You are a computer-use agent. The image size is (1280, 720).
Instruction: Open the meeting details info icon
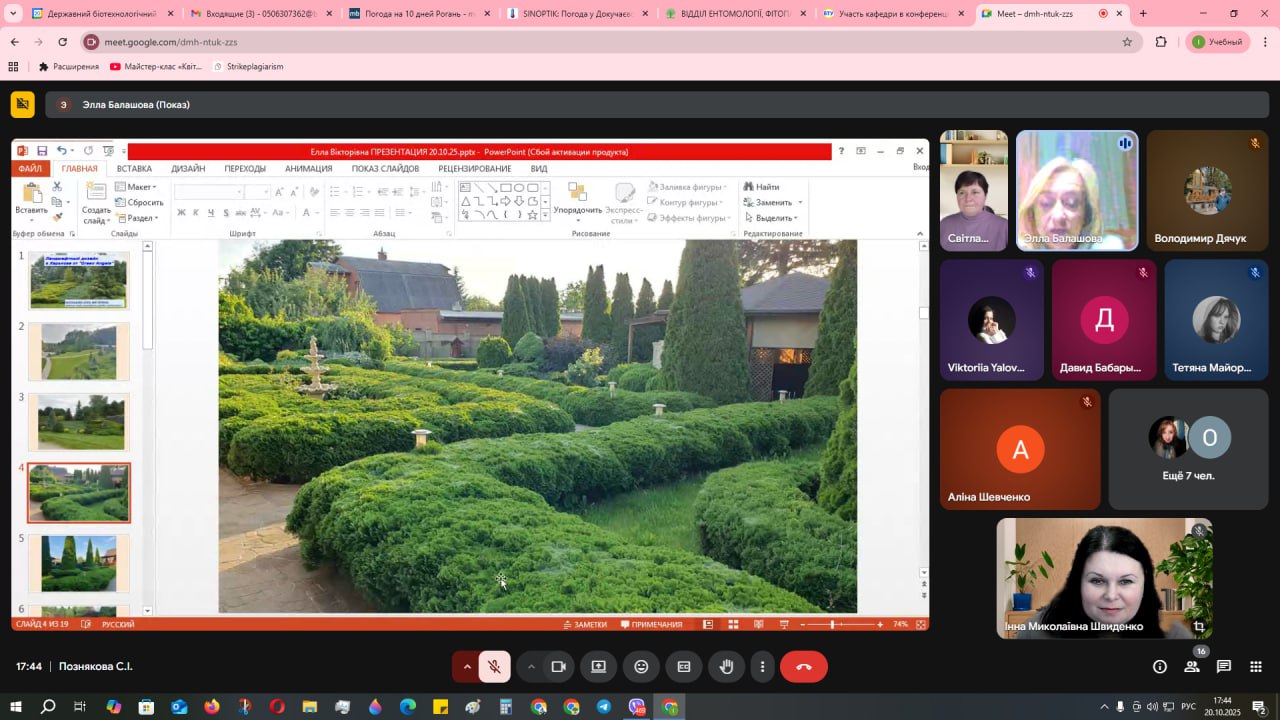1159,667
